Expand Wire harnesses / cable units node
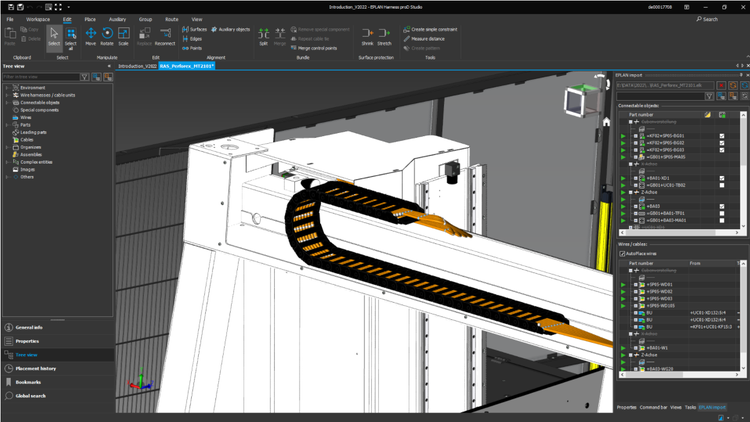Screen dimensions: 750x422 pos(7,95)
